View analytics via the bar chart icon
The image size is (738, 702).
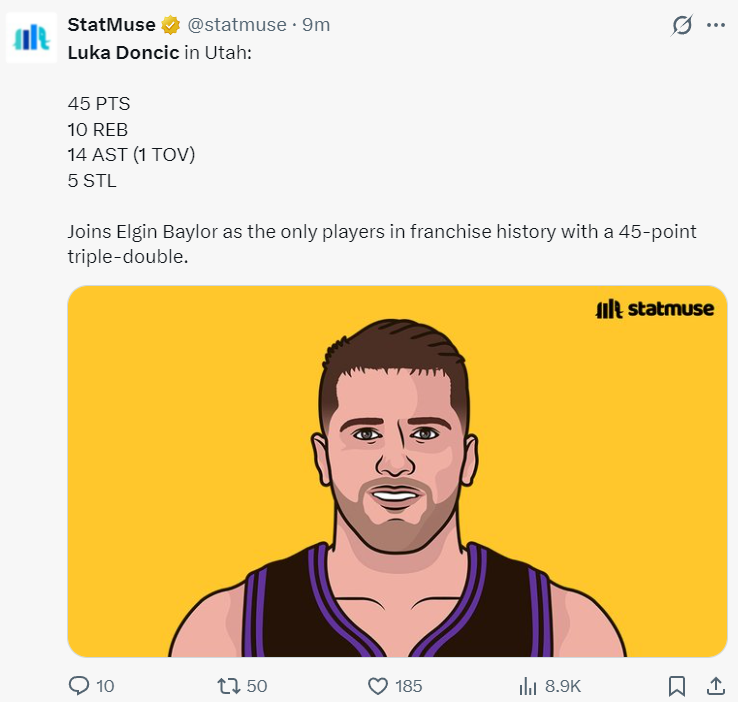tap(528, 686)
